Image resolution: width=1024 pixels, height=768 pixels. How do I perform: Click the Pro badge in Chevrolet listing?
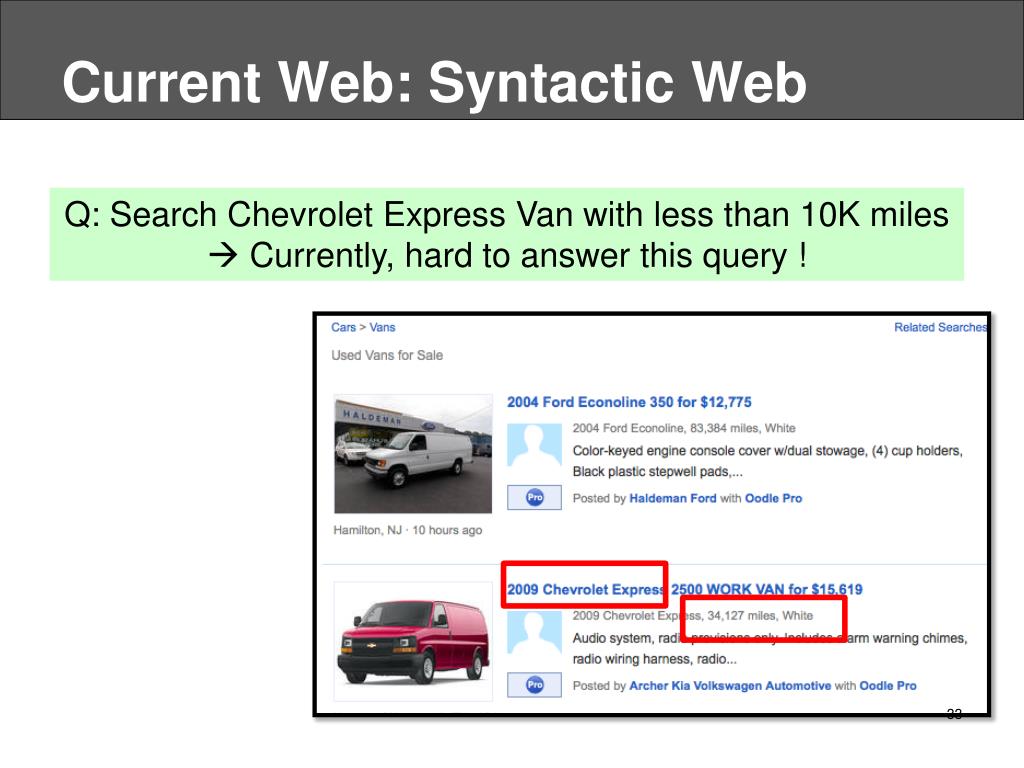[534, 685]
